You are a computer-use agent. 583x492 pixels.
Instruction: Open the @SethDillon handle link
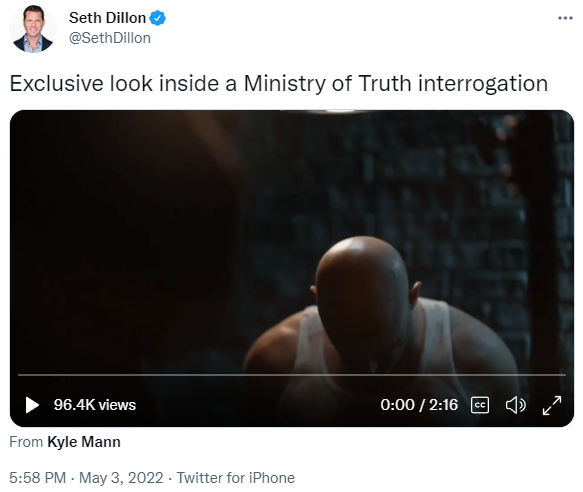pyautogui.click(x=110, y=38)
